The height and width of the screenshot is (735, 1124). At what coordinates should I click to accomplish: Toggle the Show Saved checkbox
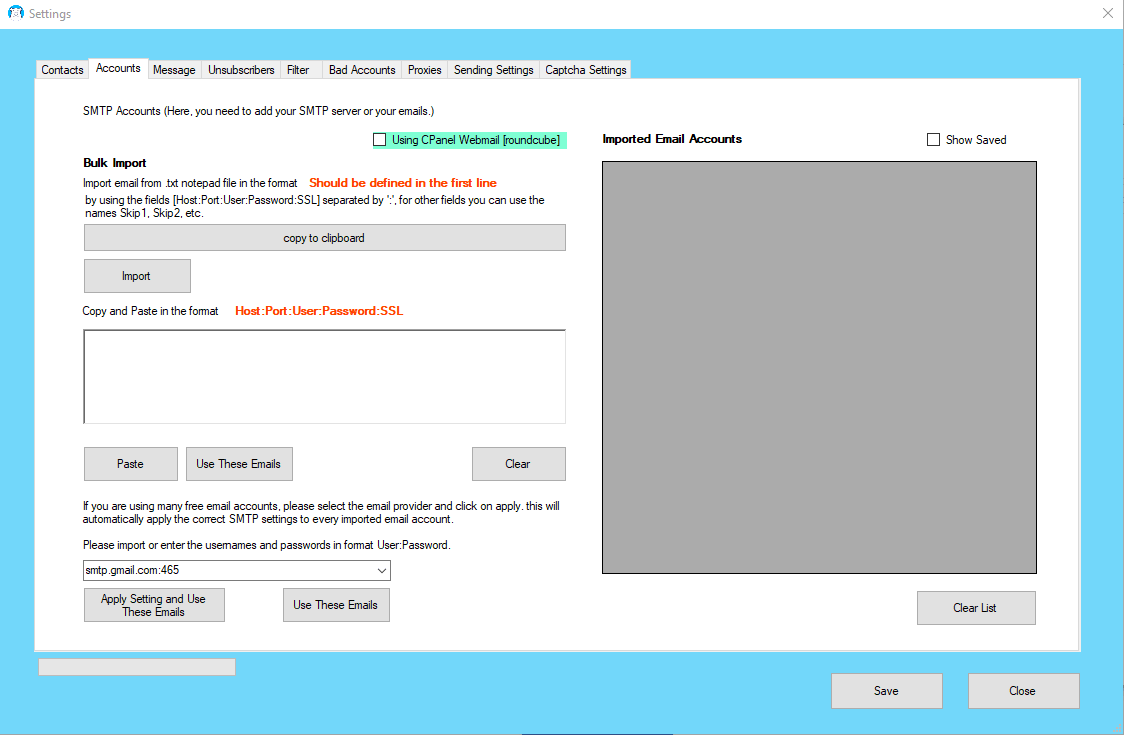pyautogui.click(x=934, y=140)
